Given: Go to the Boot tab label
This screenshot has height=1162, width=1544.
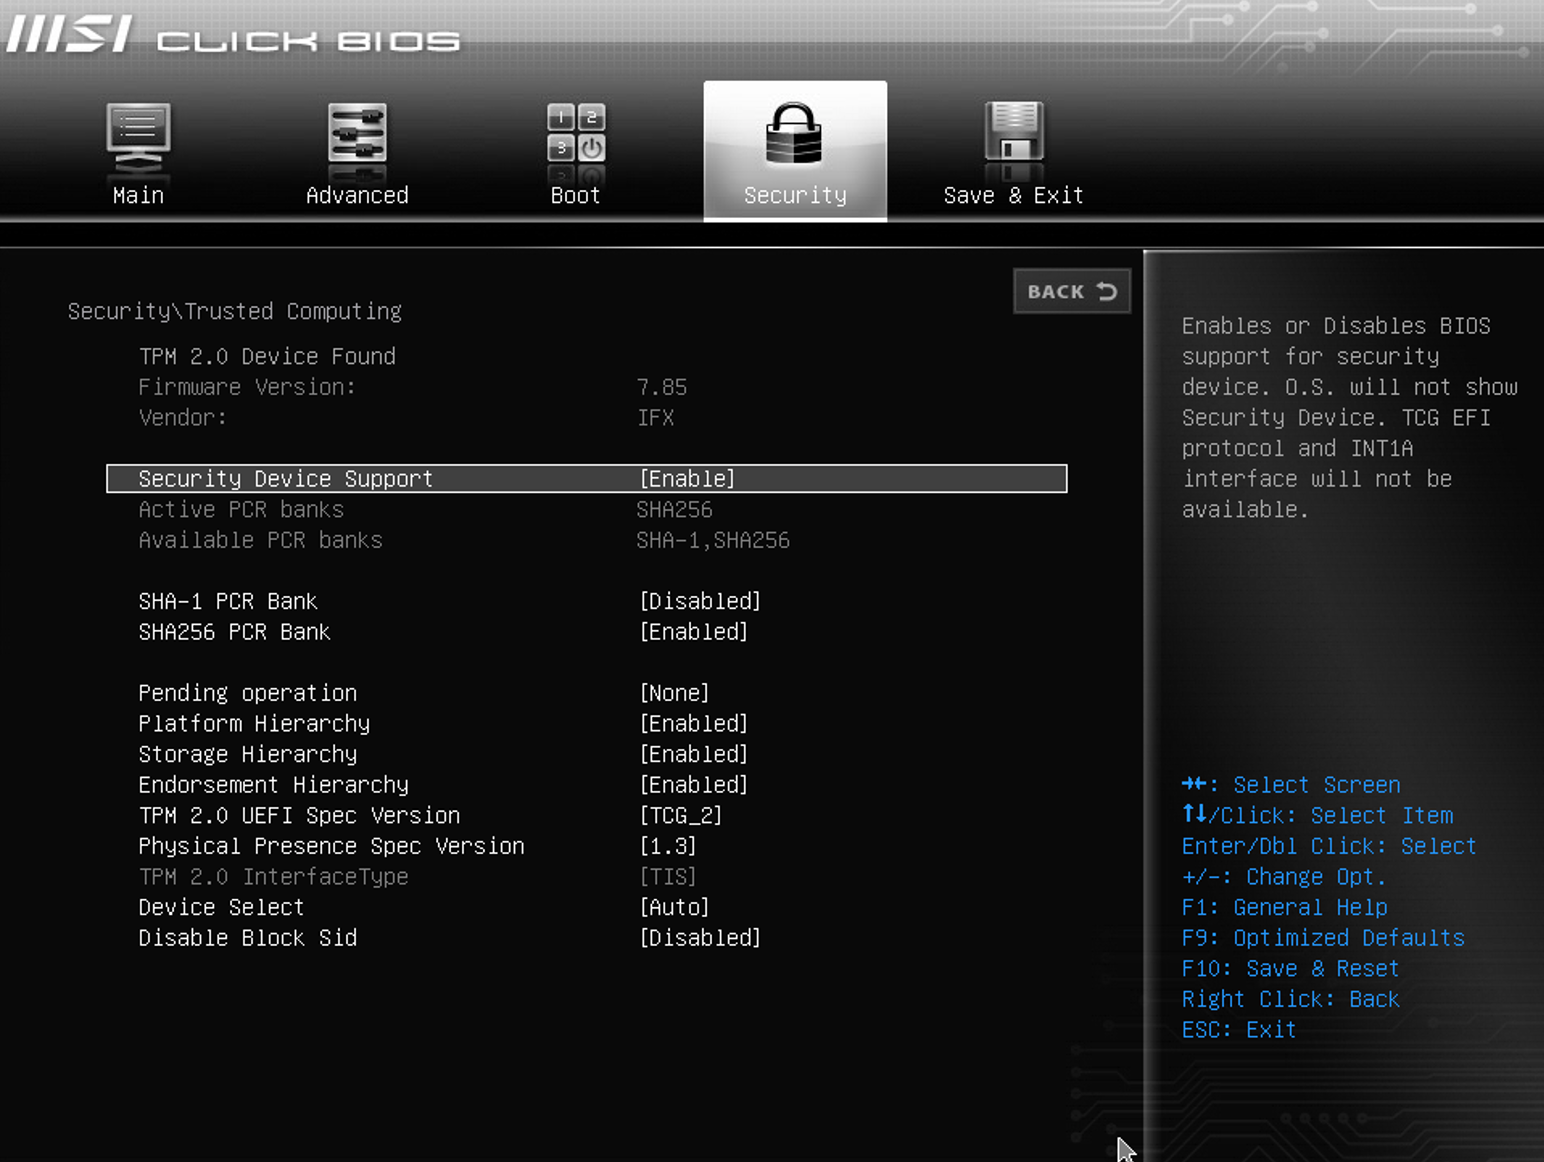Looking at the screenshot, I should 576,195.
